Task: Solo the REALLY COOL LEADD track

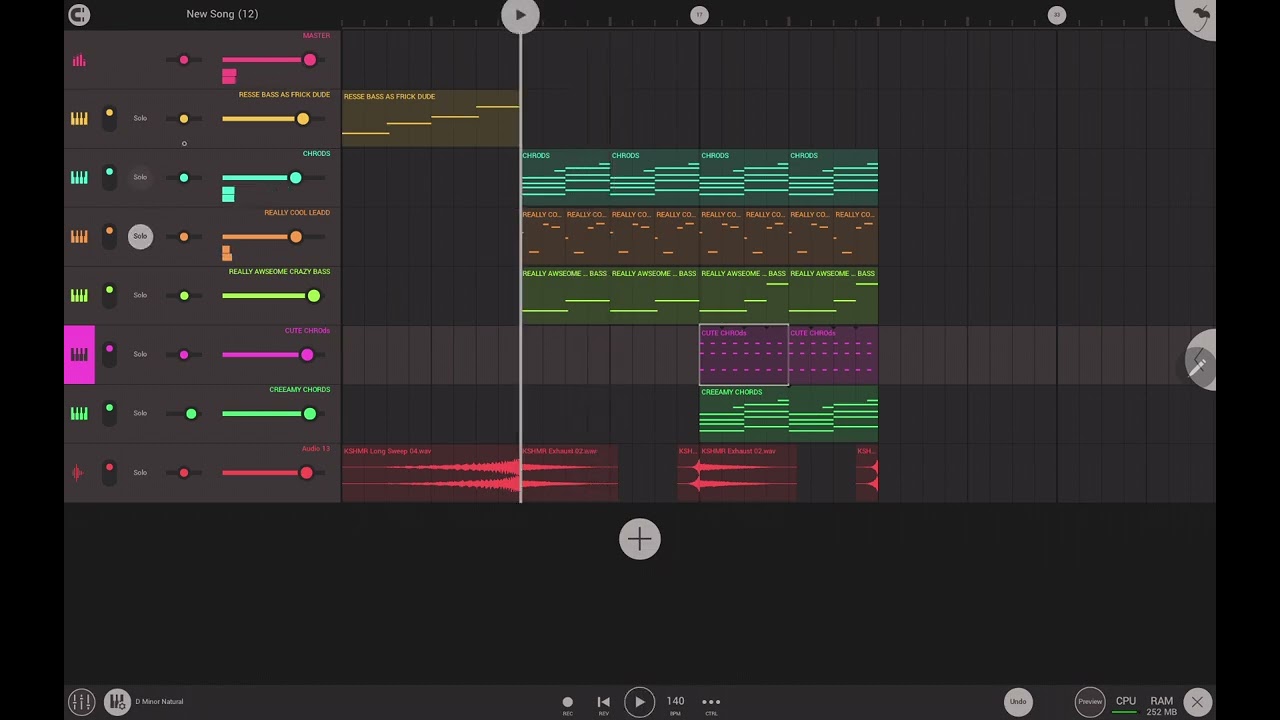Action: 140,236
